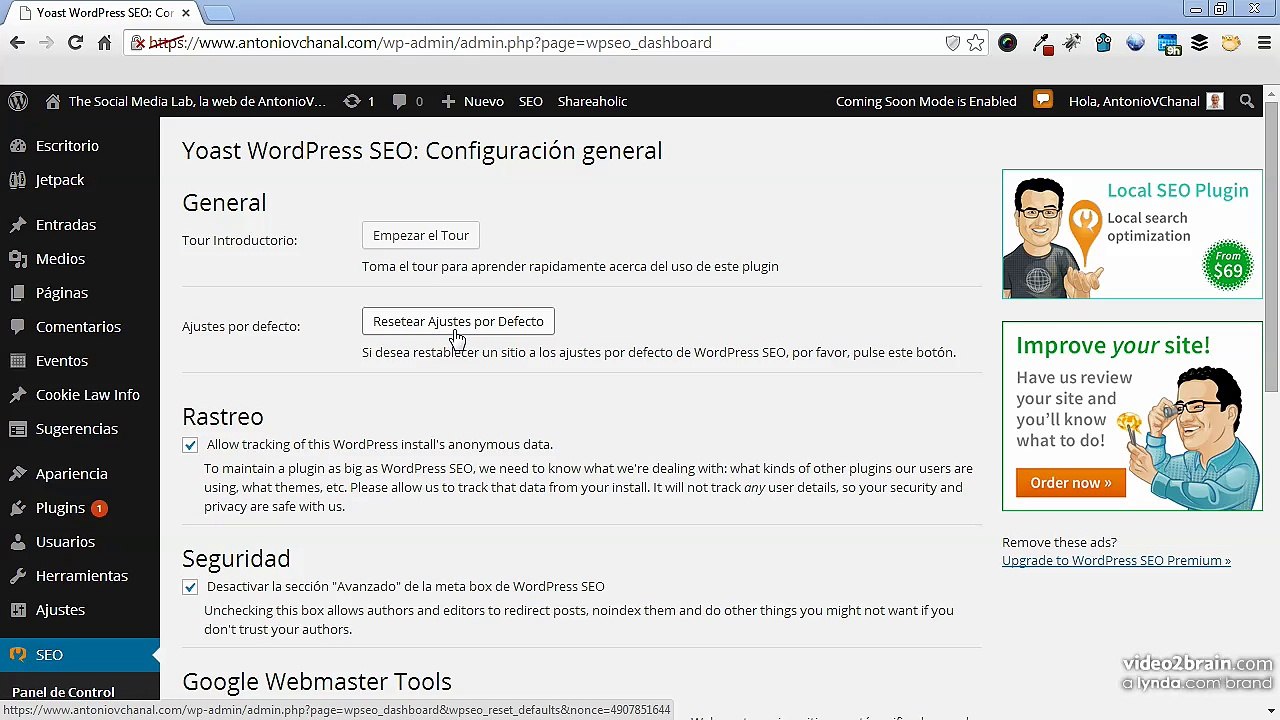Click the Improve your site ad heading
1280x720 pixels.
click(1112, 346)
